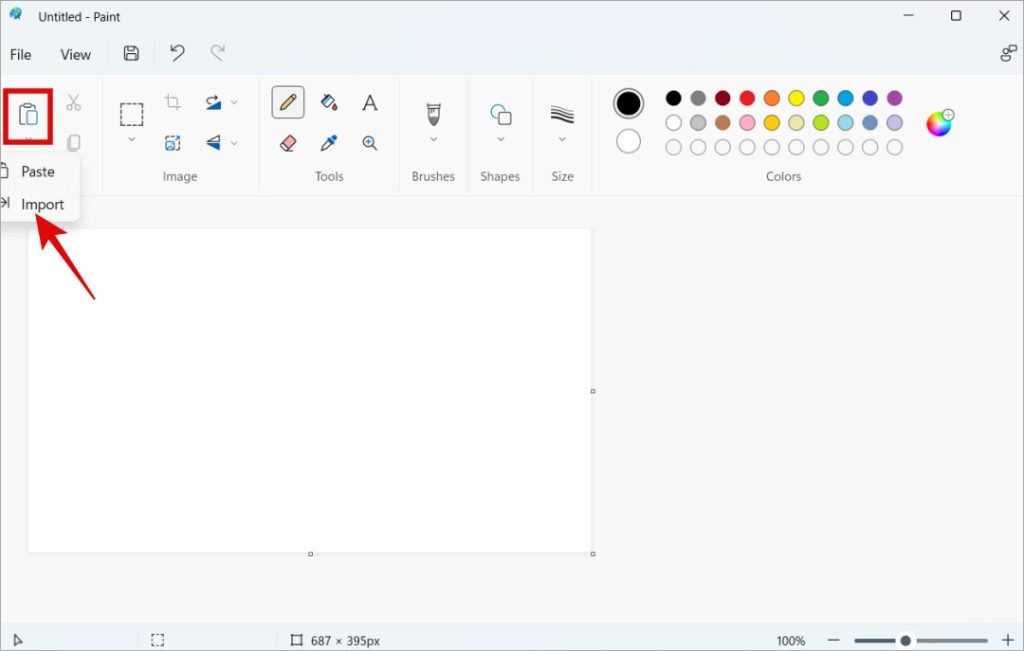Image resolution: width=1024 pixels, height=651 pixels.
Task: Expand the Shapes dropdown
Action: (x=501, y=139)
